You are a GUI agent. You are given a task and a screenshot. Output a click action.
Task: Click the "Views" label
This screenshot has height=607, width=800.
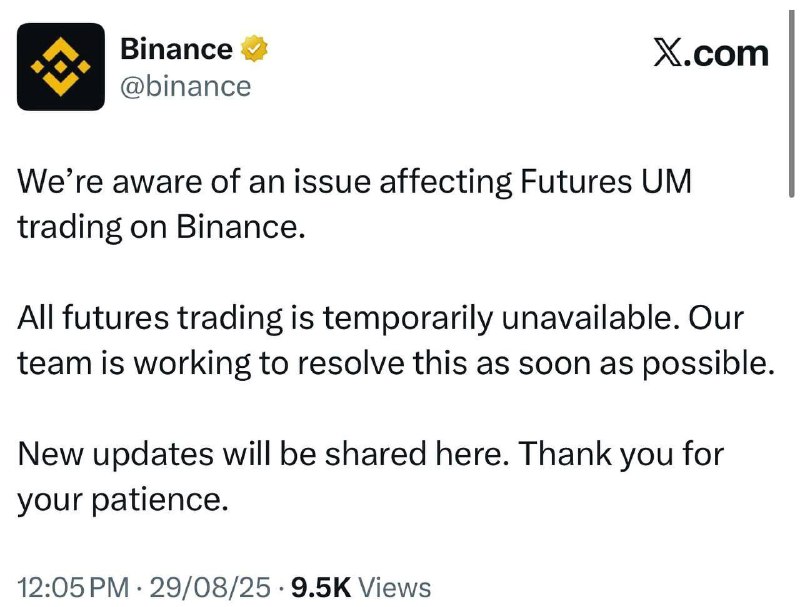point(394,587)
